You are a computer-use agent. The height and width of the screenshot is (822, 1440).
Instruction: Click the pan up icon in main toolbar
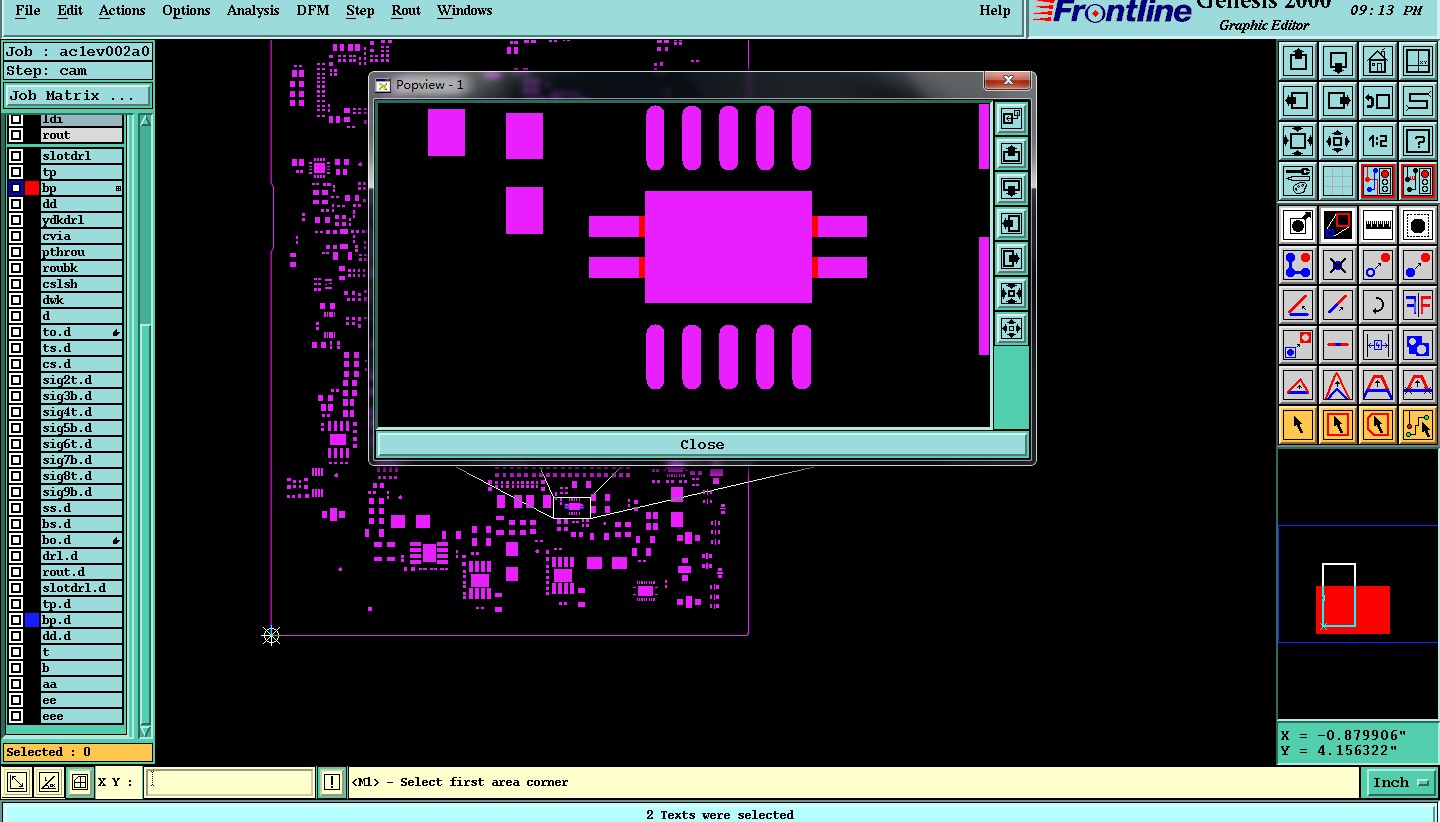point(1298,61)
